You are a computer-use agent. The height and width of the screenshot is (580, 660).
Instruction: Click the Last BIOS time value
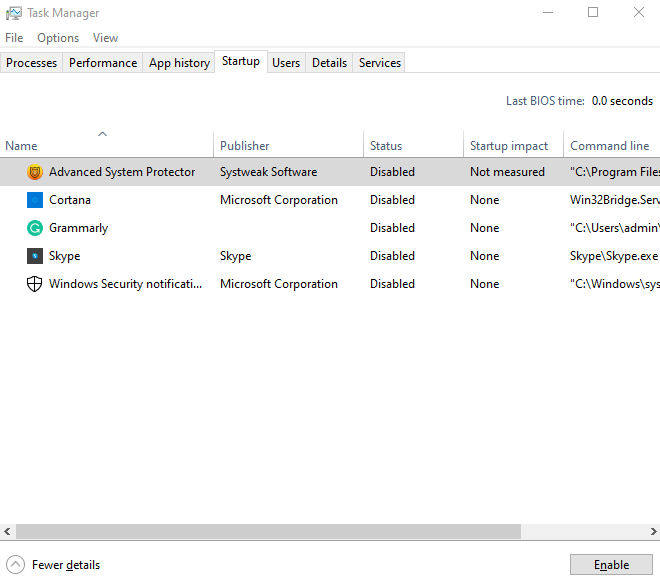622,101
